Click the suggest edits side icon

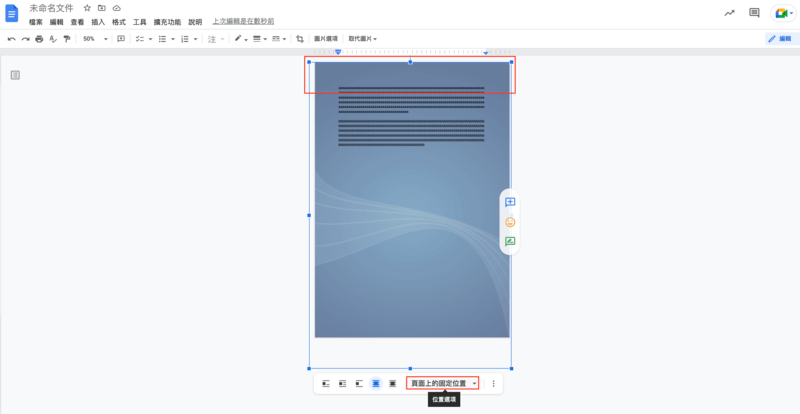[x=510, y=241]
